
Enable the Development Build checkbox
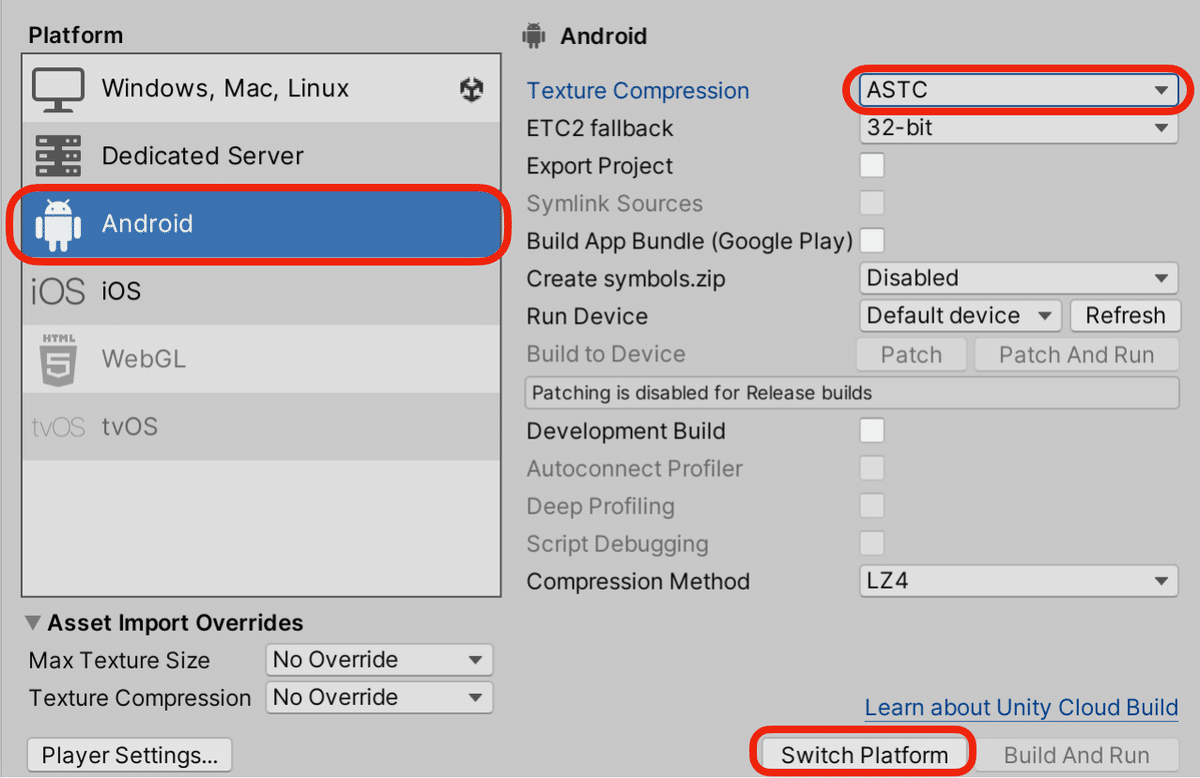point(872,431)
